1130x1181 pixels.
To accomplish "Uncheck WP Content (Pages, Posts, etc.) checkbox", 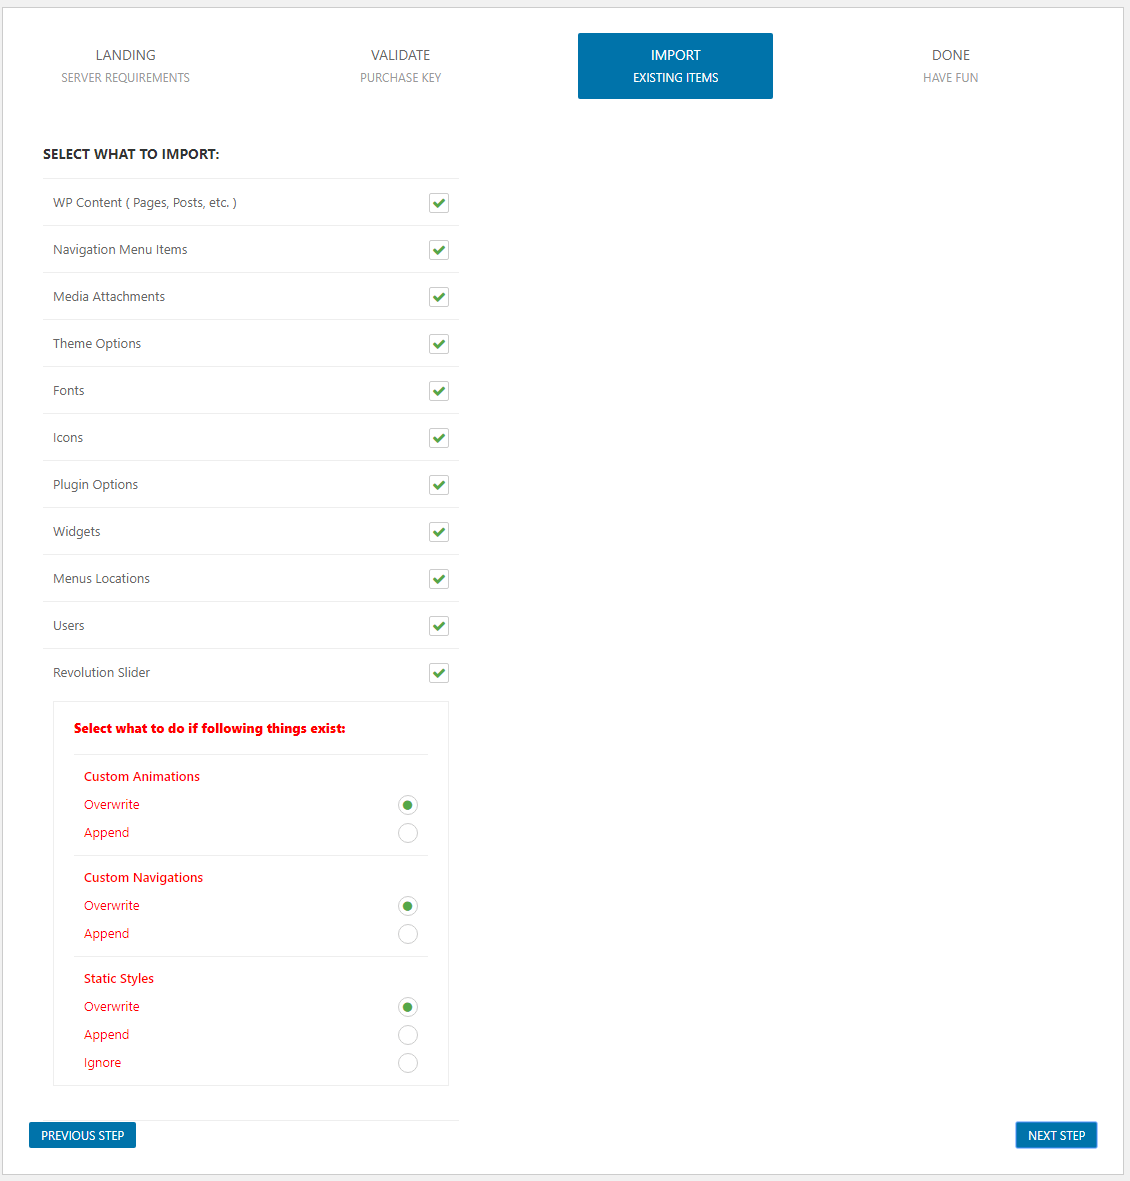I will point(438,203).
